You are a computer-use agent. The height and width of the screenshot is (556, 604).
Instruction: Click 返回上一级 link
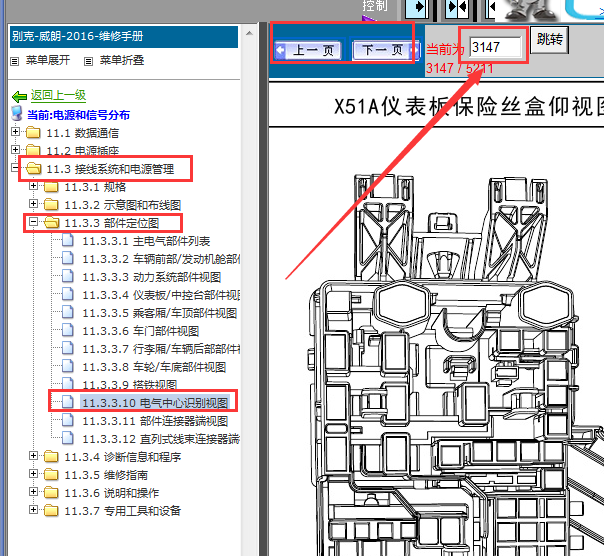coord(58,95)
